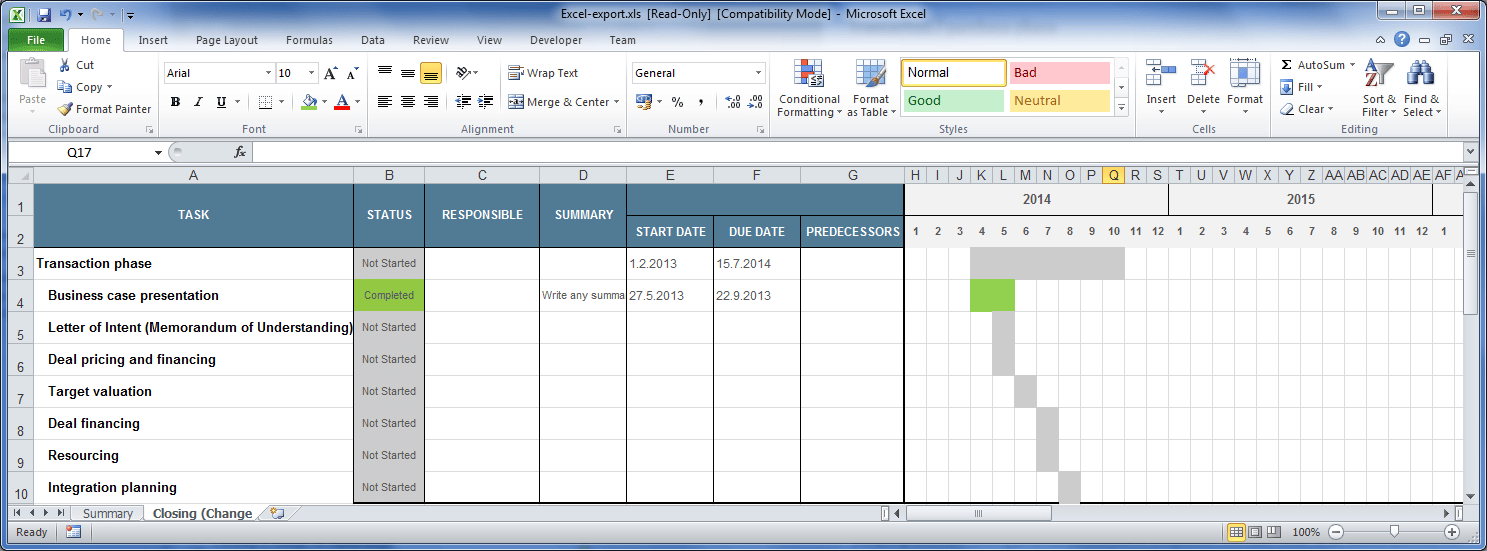
Task: Click the Cut scissors icon
Action: pyautogui.click(x=65, y=65)
